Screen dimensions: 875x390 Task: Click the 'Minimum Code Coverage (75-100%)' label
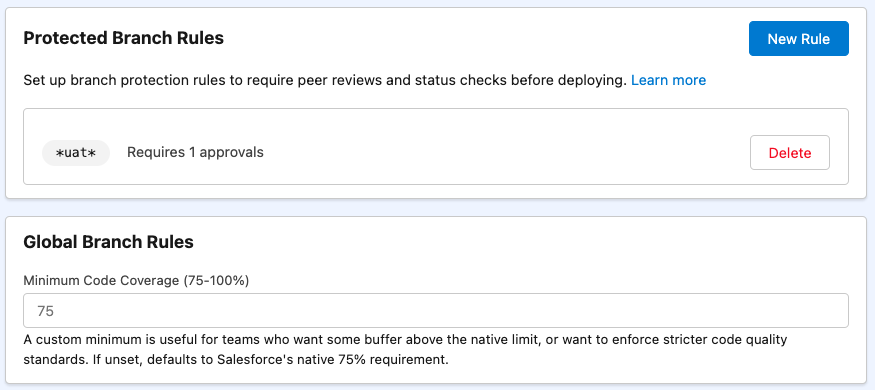click(136, 281)
